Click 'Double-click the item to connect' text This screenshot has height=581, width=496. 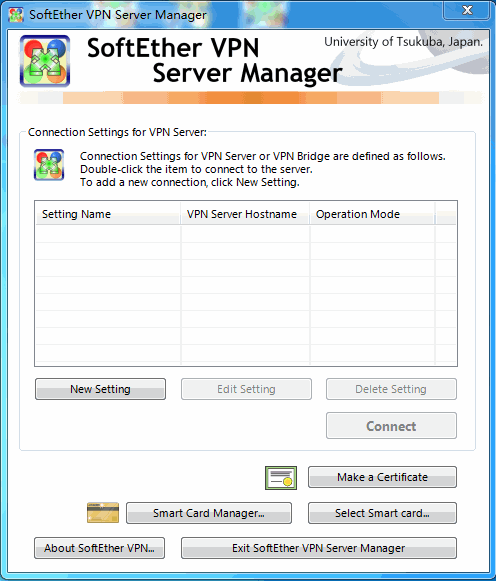tap(196, 169)
